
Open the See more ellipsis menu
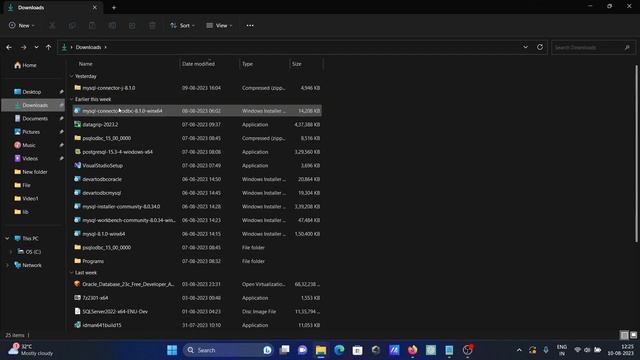tap(250, 26)
